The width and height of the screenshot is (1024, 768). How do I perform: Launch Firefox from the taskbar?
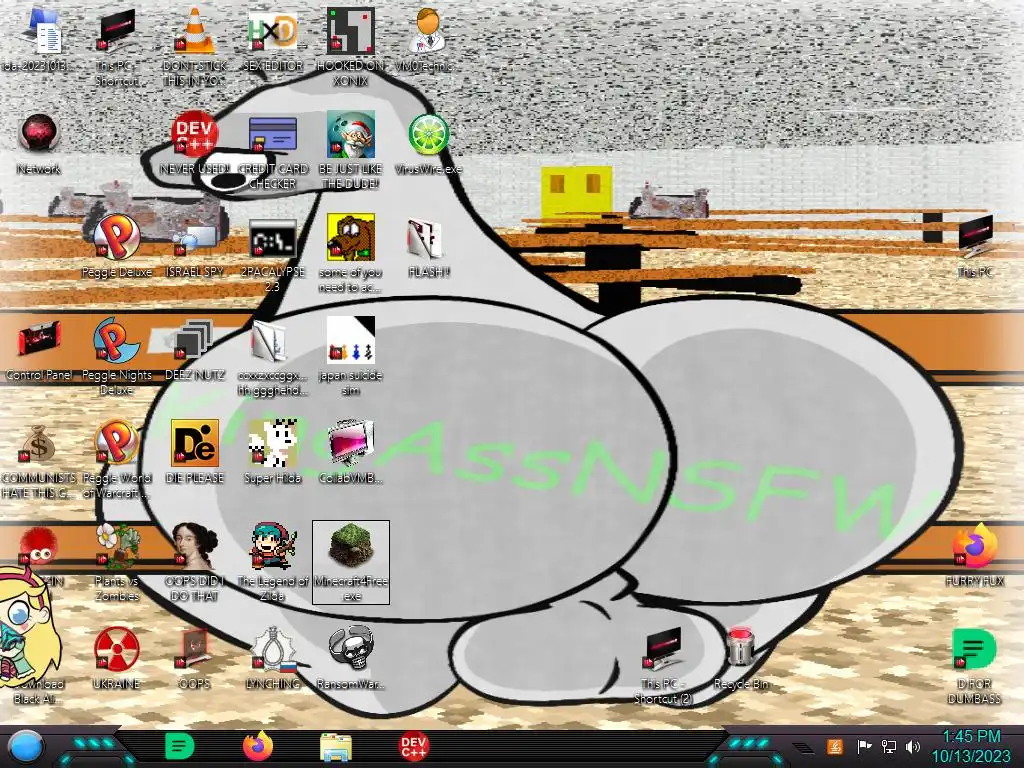[x=259, y=746]
